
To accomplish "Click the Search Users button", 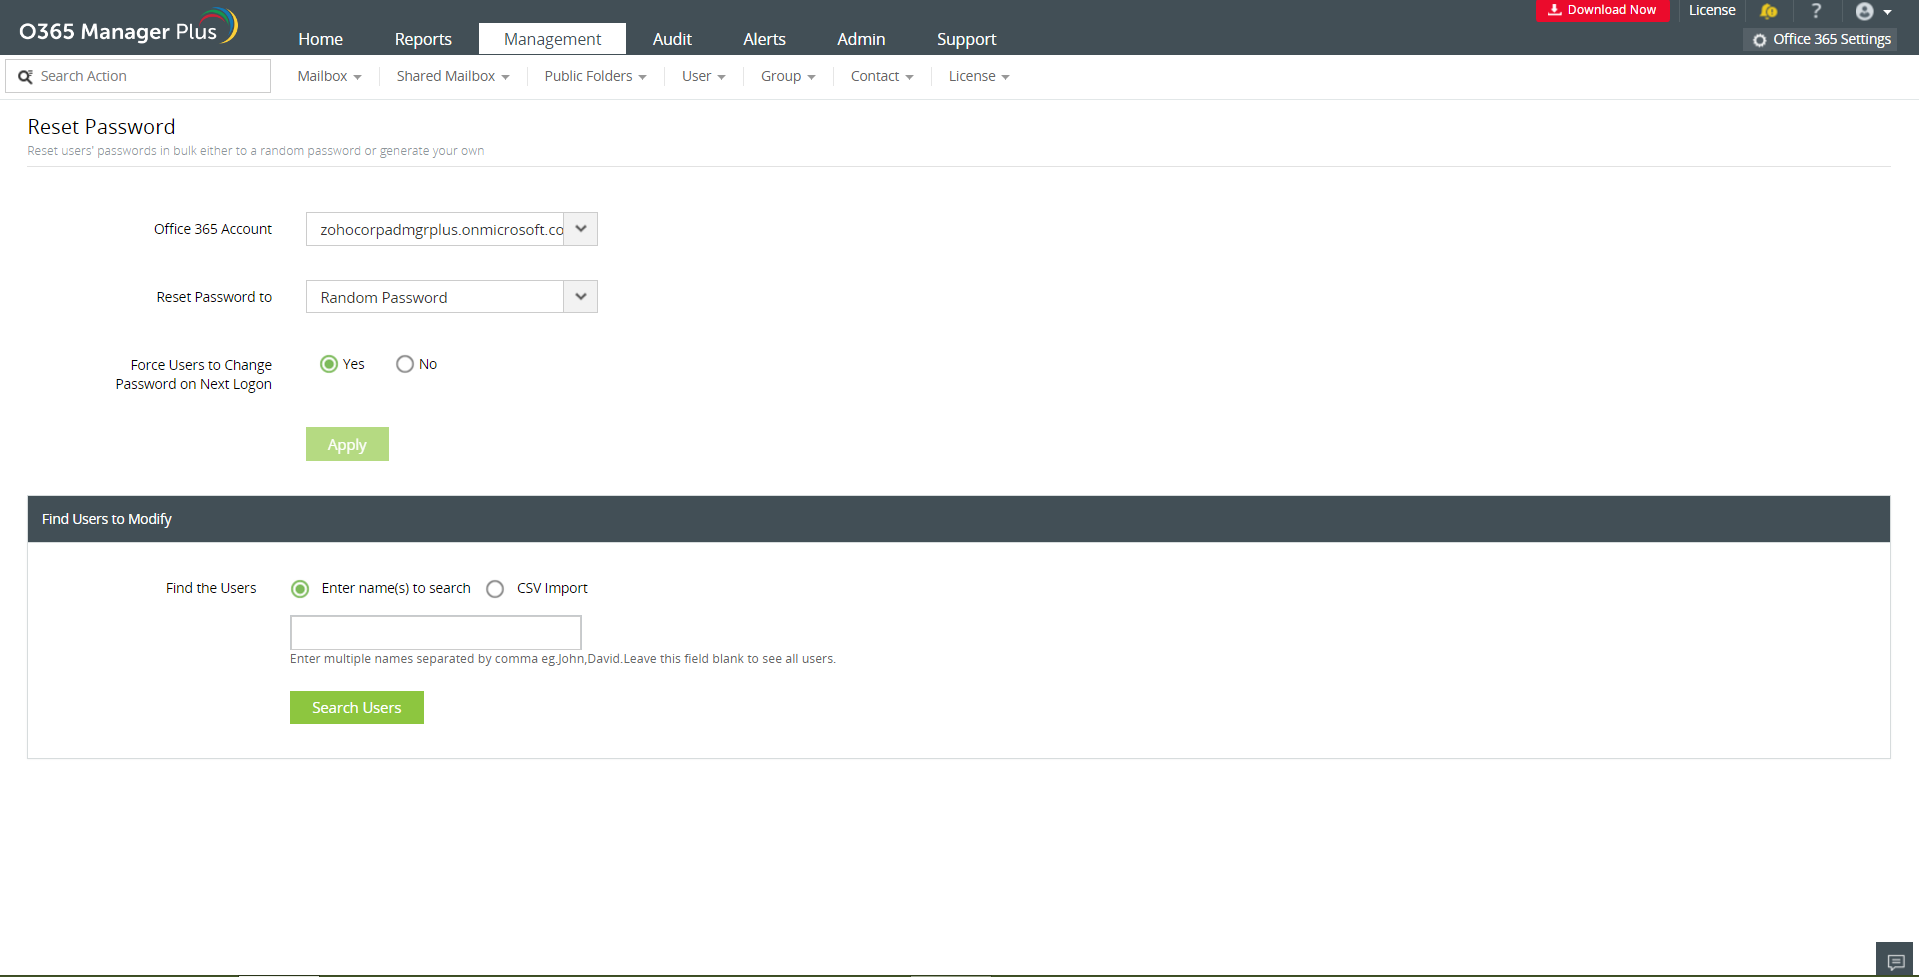I will [x=357, y=708].
